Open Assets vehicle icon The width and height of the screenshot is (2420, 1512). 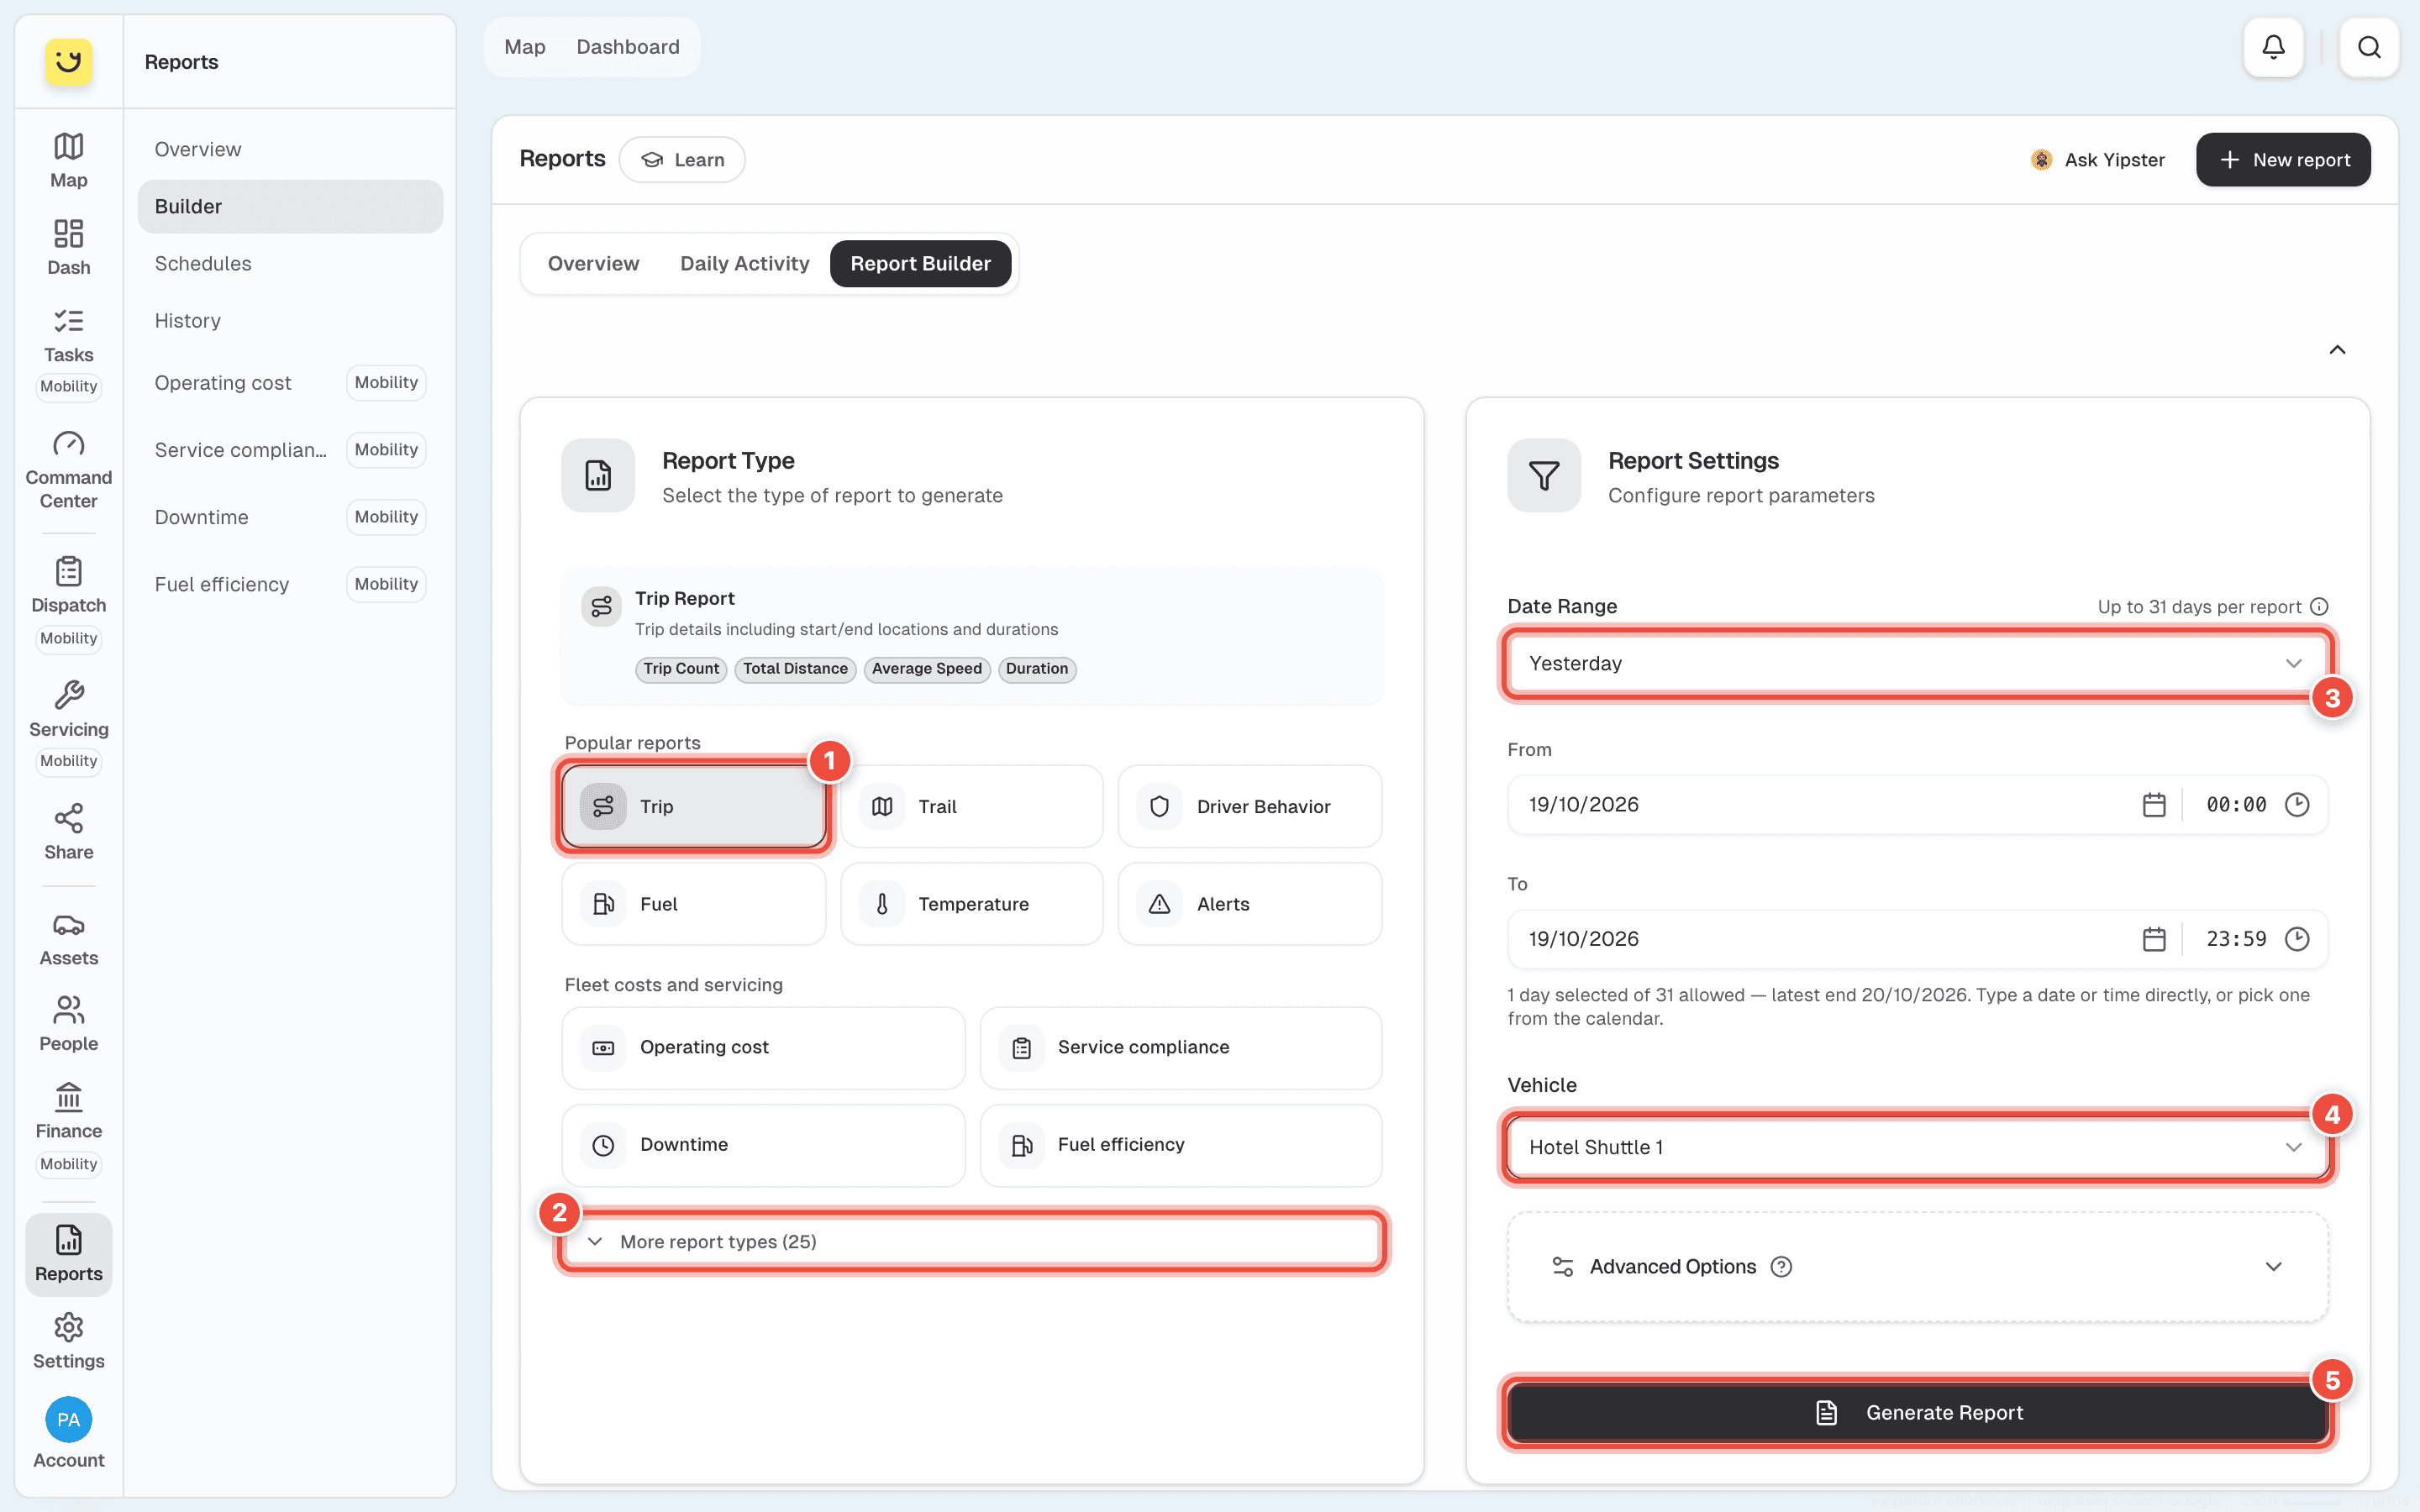coord(68,938)
